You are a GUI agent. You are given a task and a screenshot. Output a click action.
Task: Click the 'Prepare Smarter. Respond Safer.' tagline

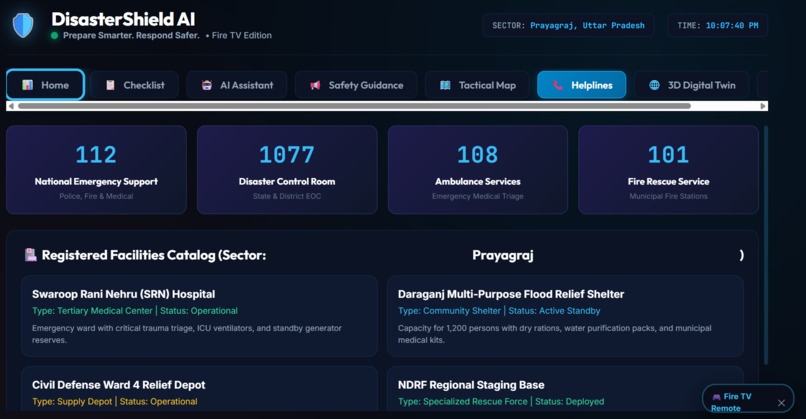tap(131, 35)
